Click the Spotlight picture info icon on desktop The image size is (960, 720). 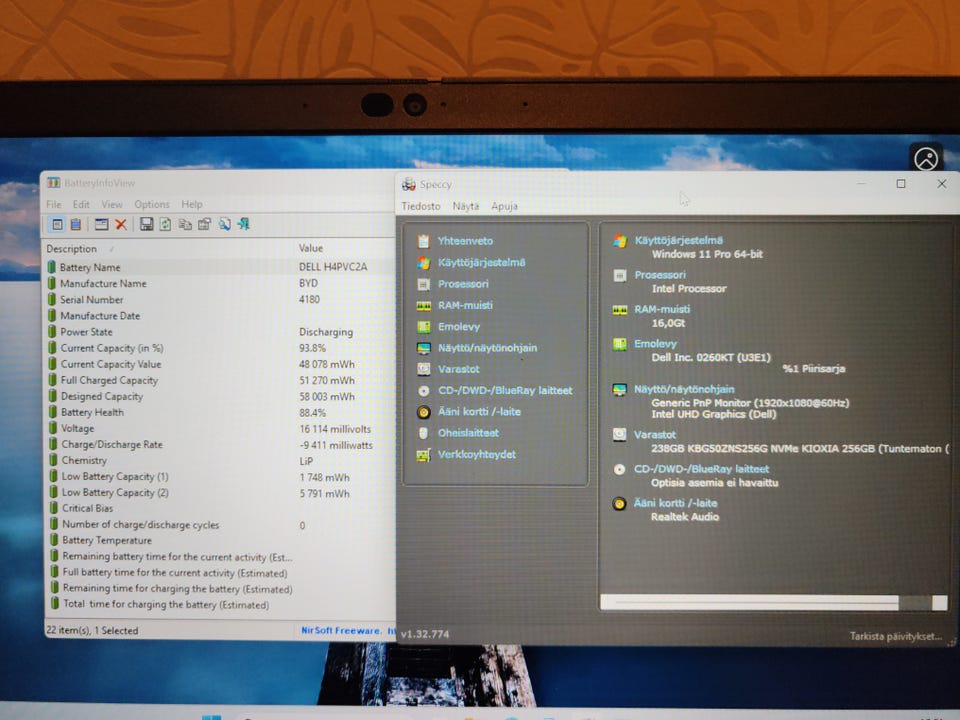[926, 159]
